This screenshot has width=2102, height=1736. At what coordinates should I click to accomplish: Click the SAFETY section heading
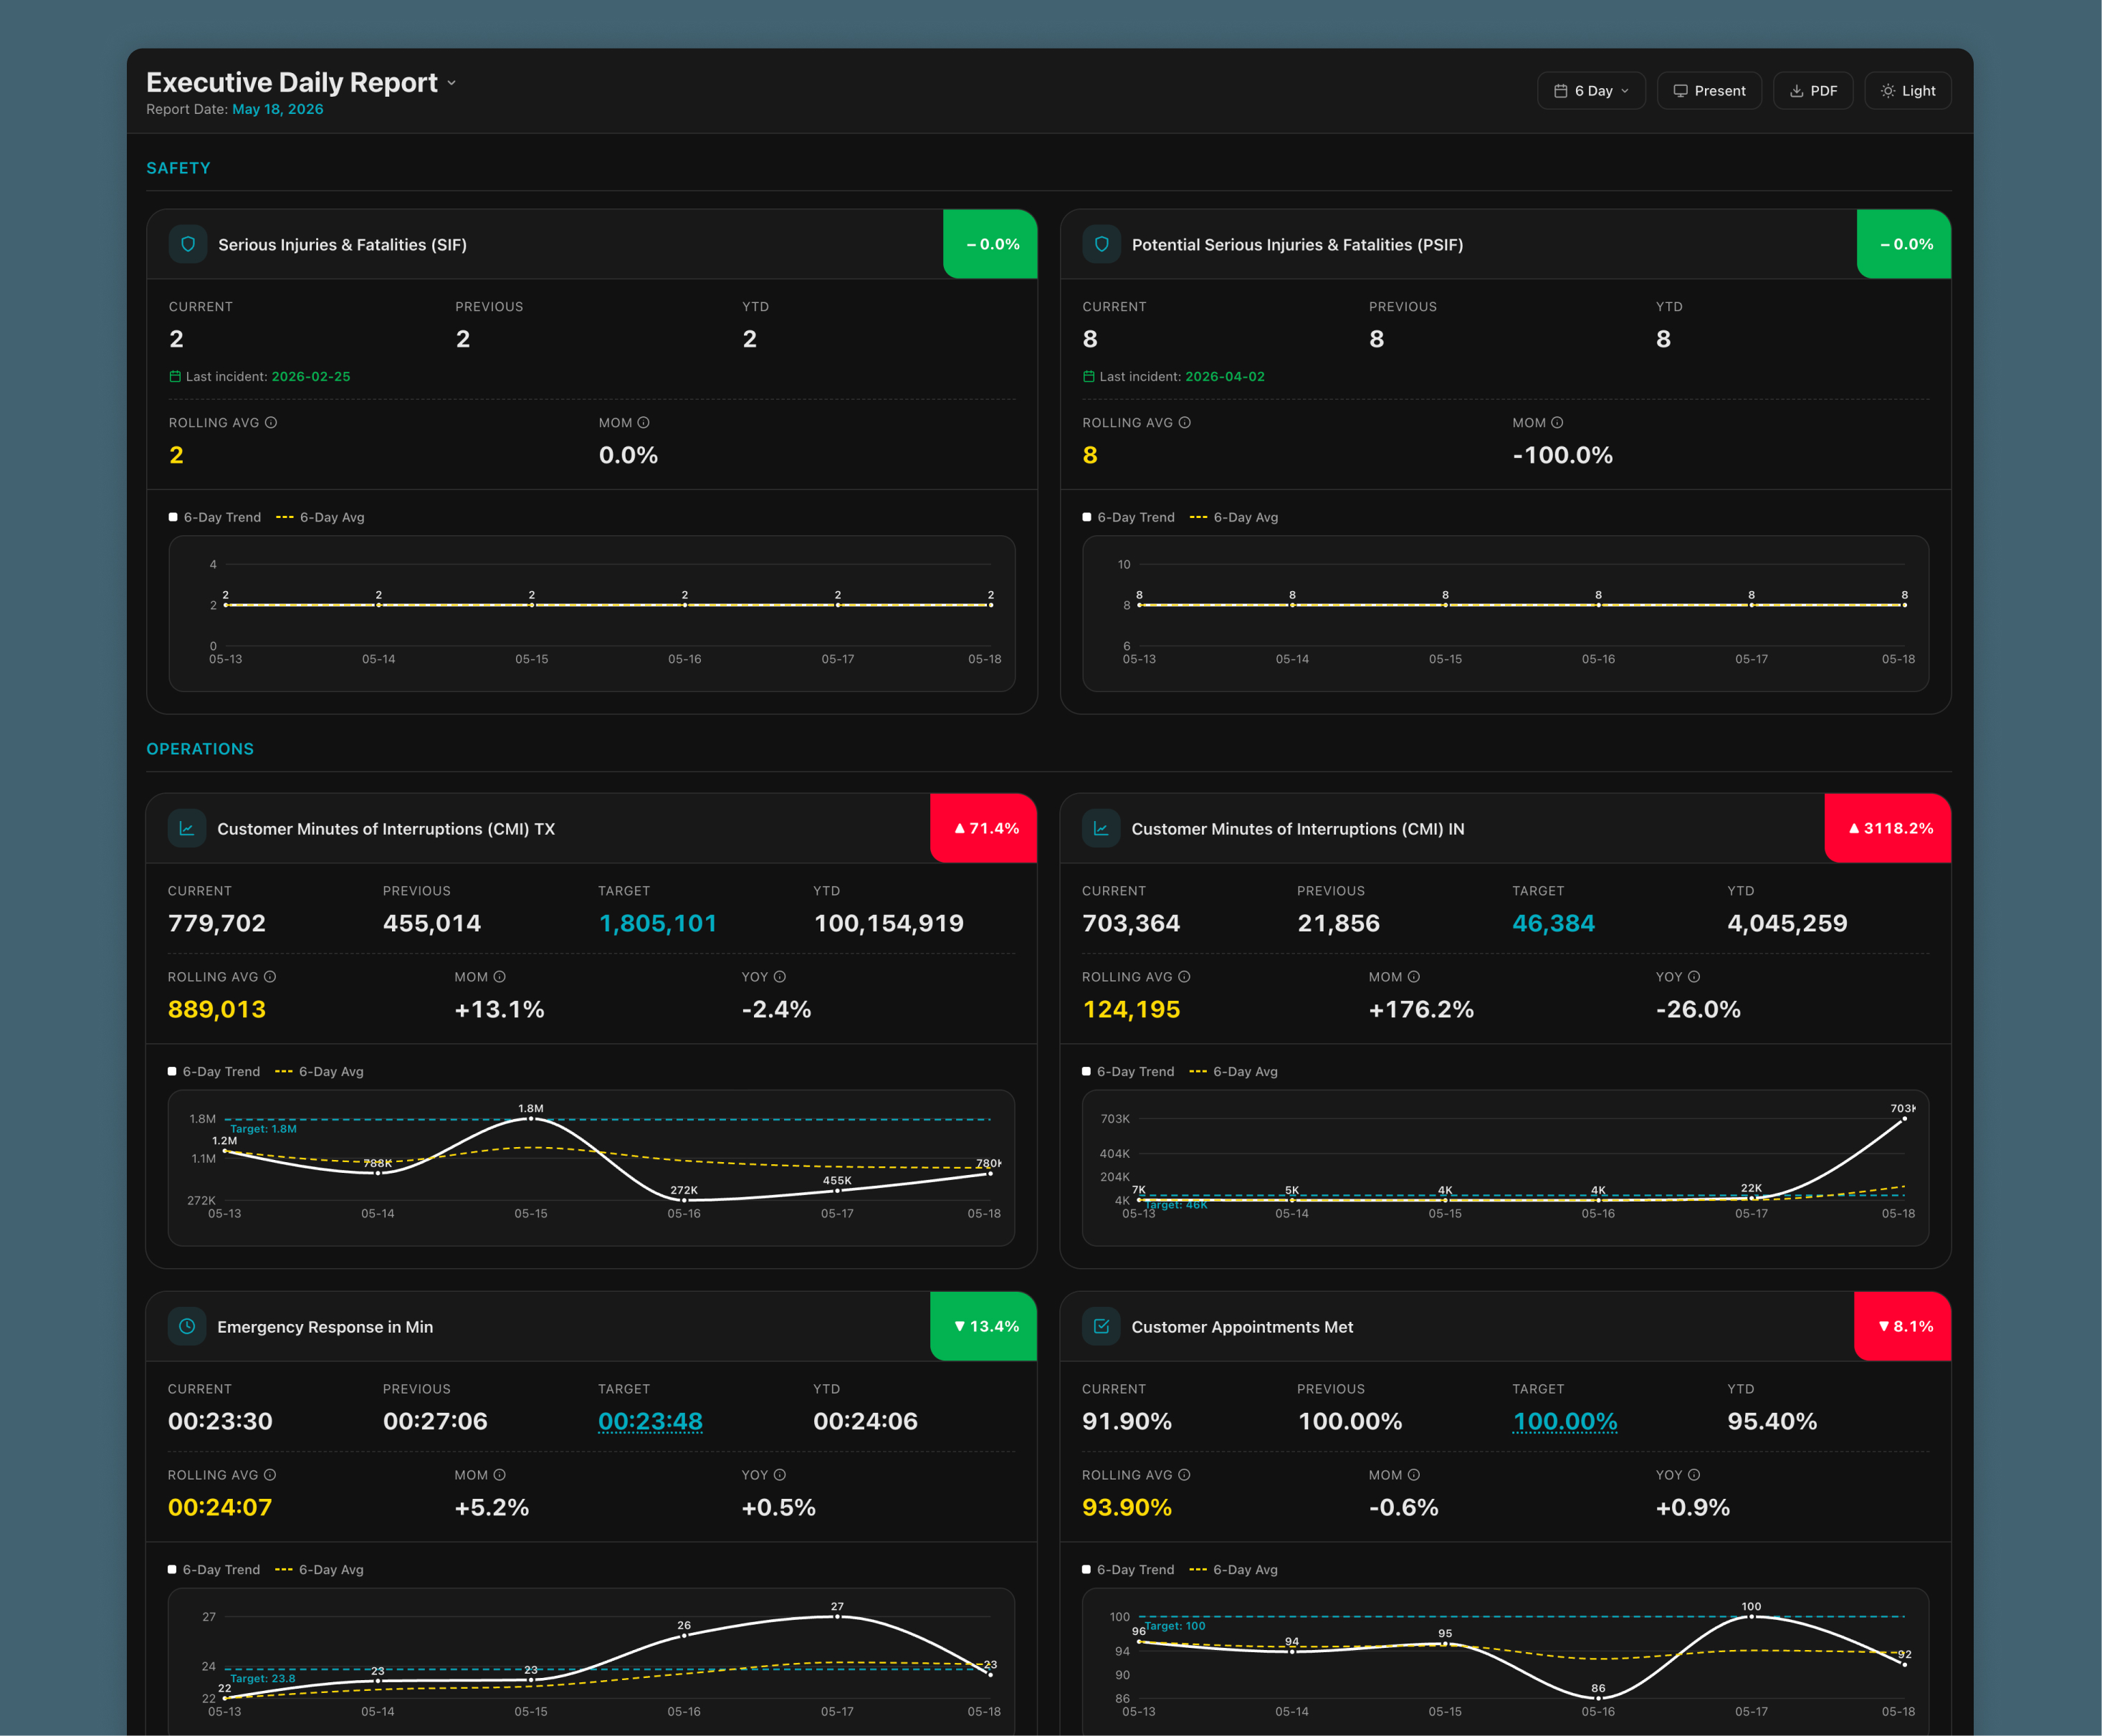point(178,168)
